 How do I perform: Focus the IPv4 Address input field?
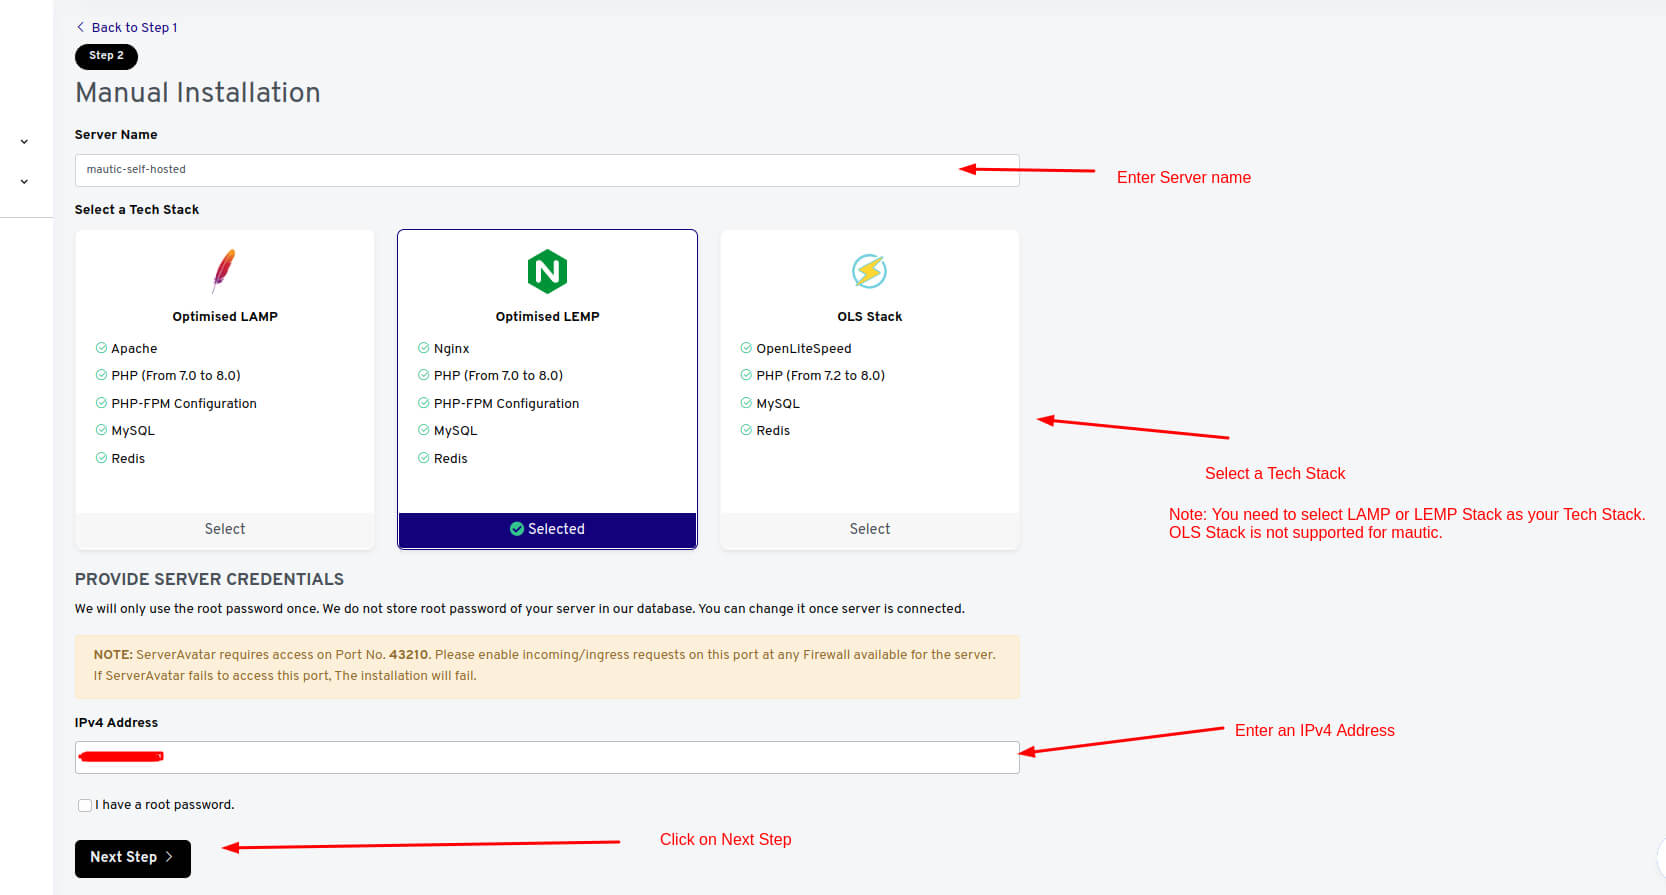pyautogui.click(x=547, y=757)
